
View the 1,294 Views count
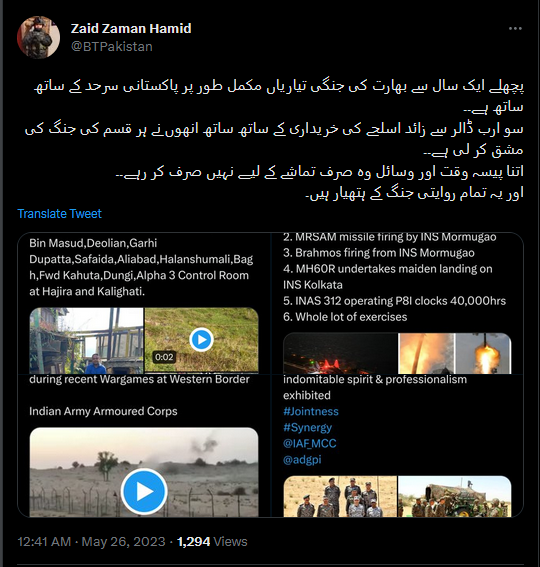tap(212, 542)
